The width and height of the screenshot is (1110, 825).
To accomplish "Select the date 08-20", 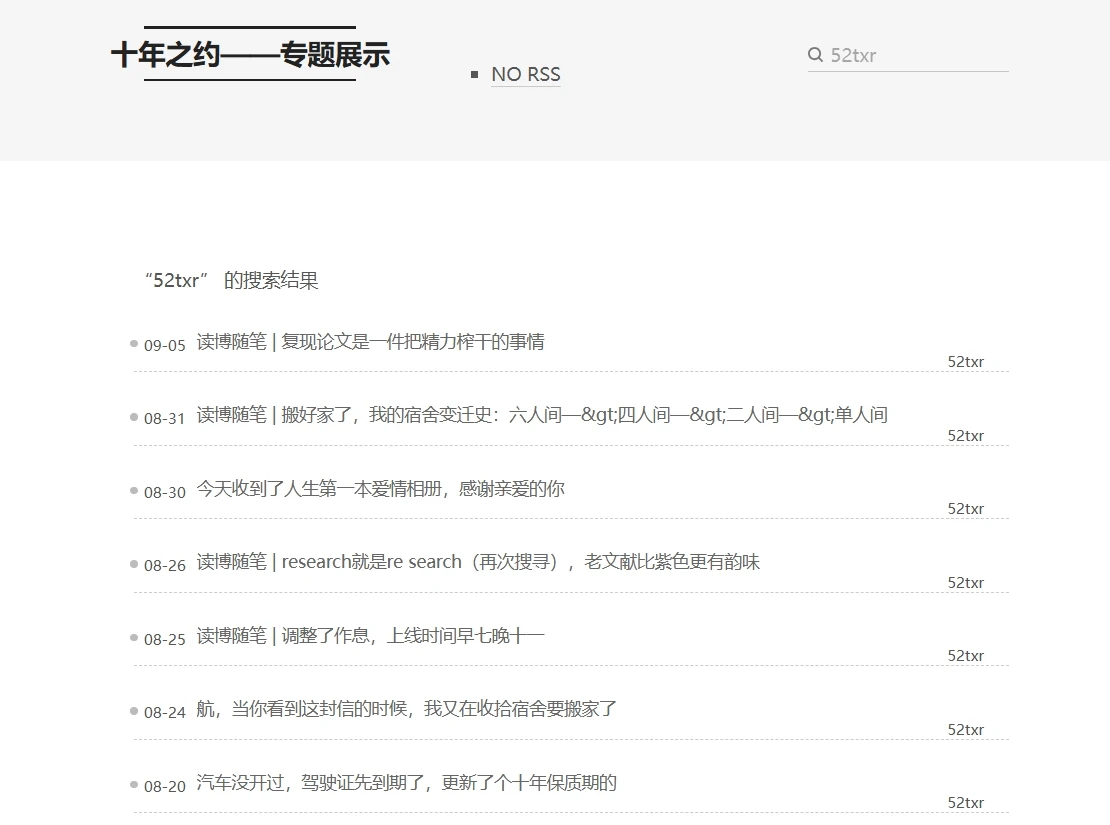I will 164,786.
